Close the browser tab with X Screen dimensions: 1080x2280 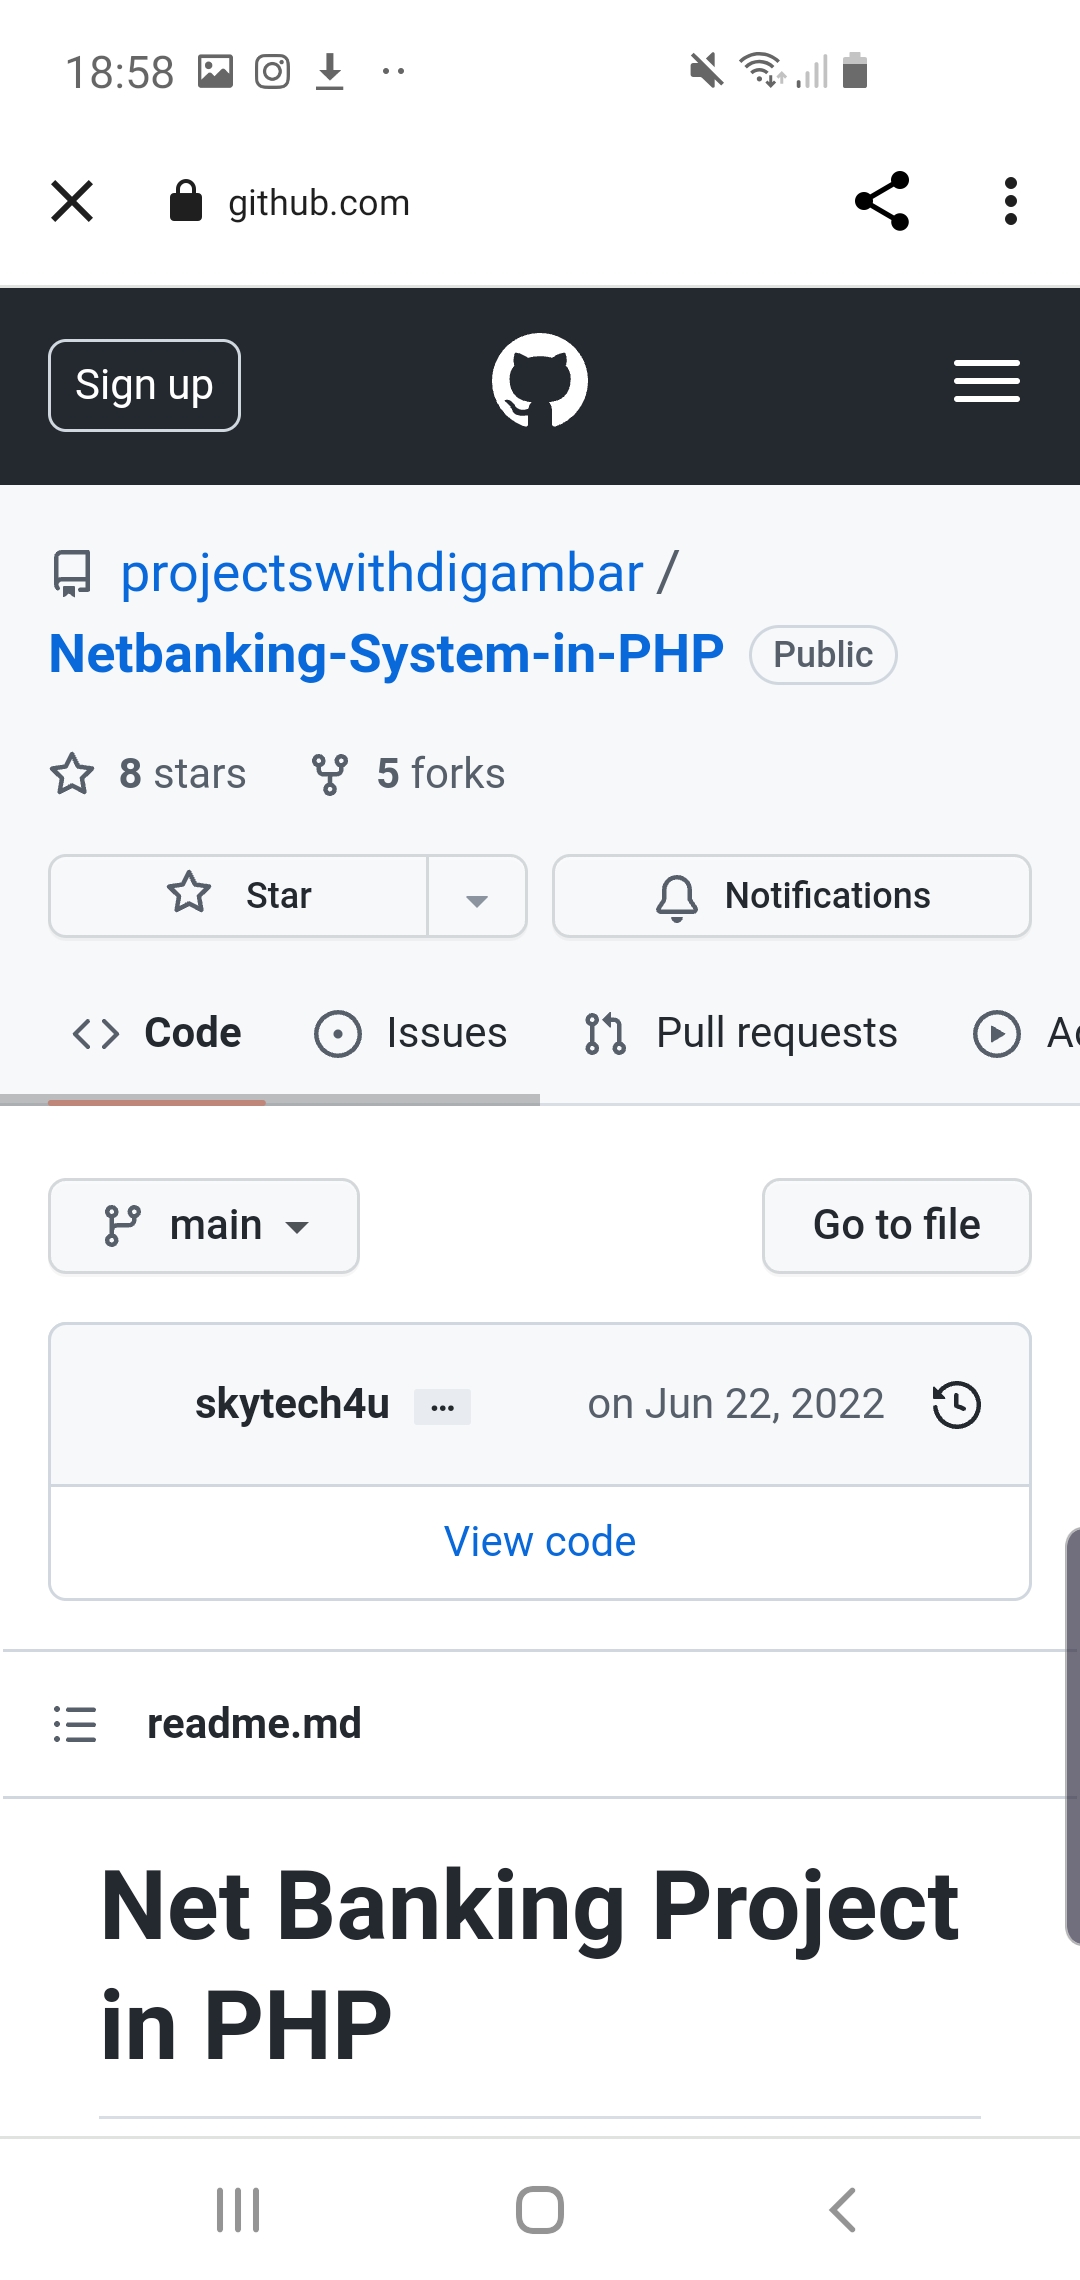coord(72,201)
